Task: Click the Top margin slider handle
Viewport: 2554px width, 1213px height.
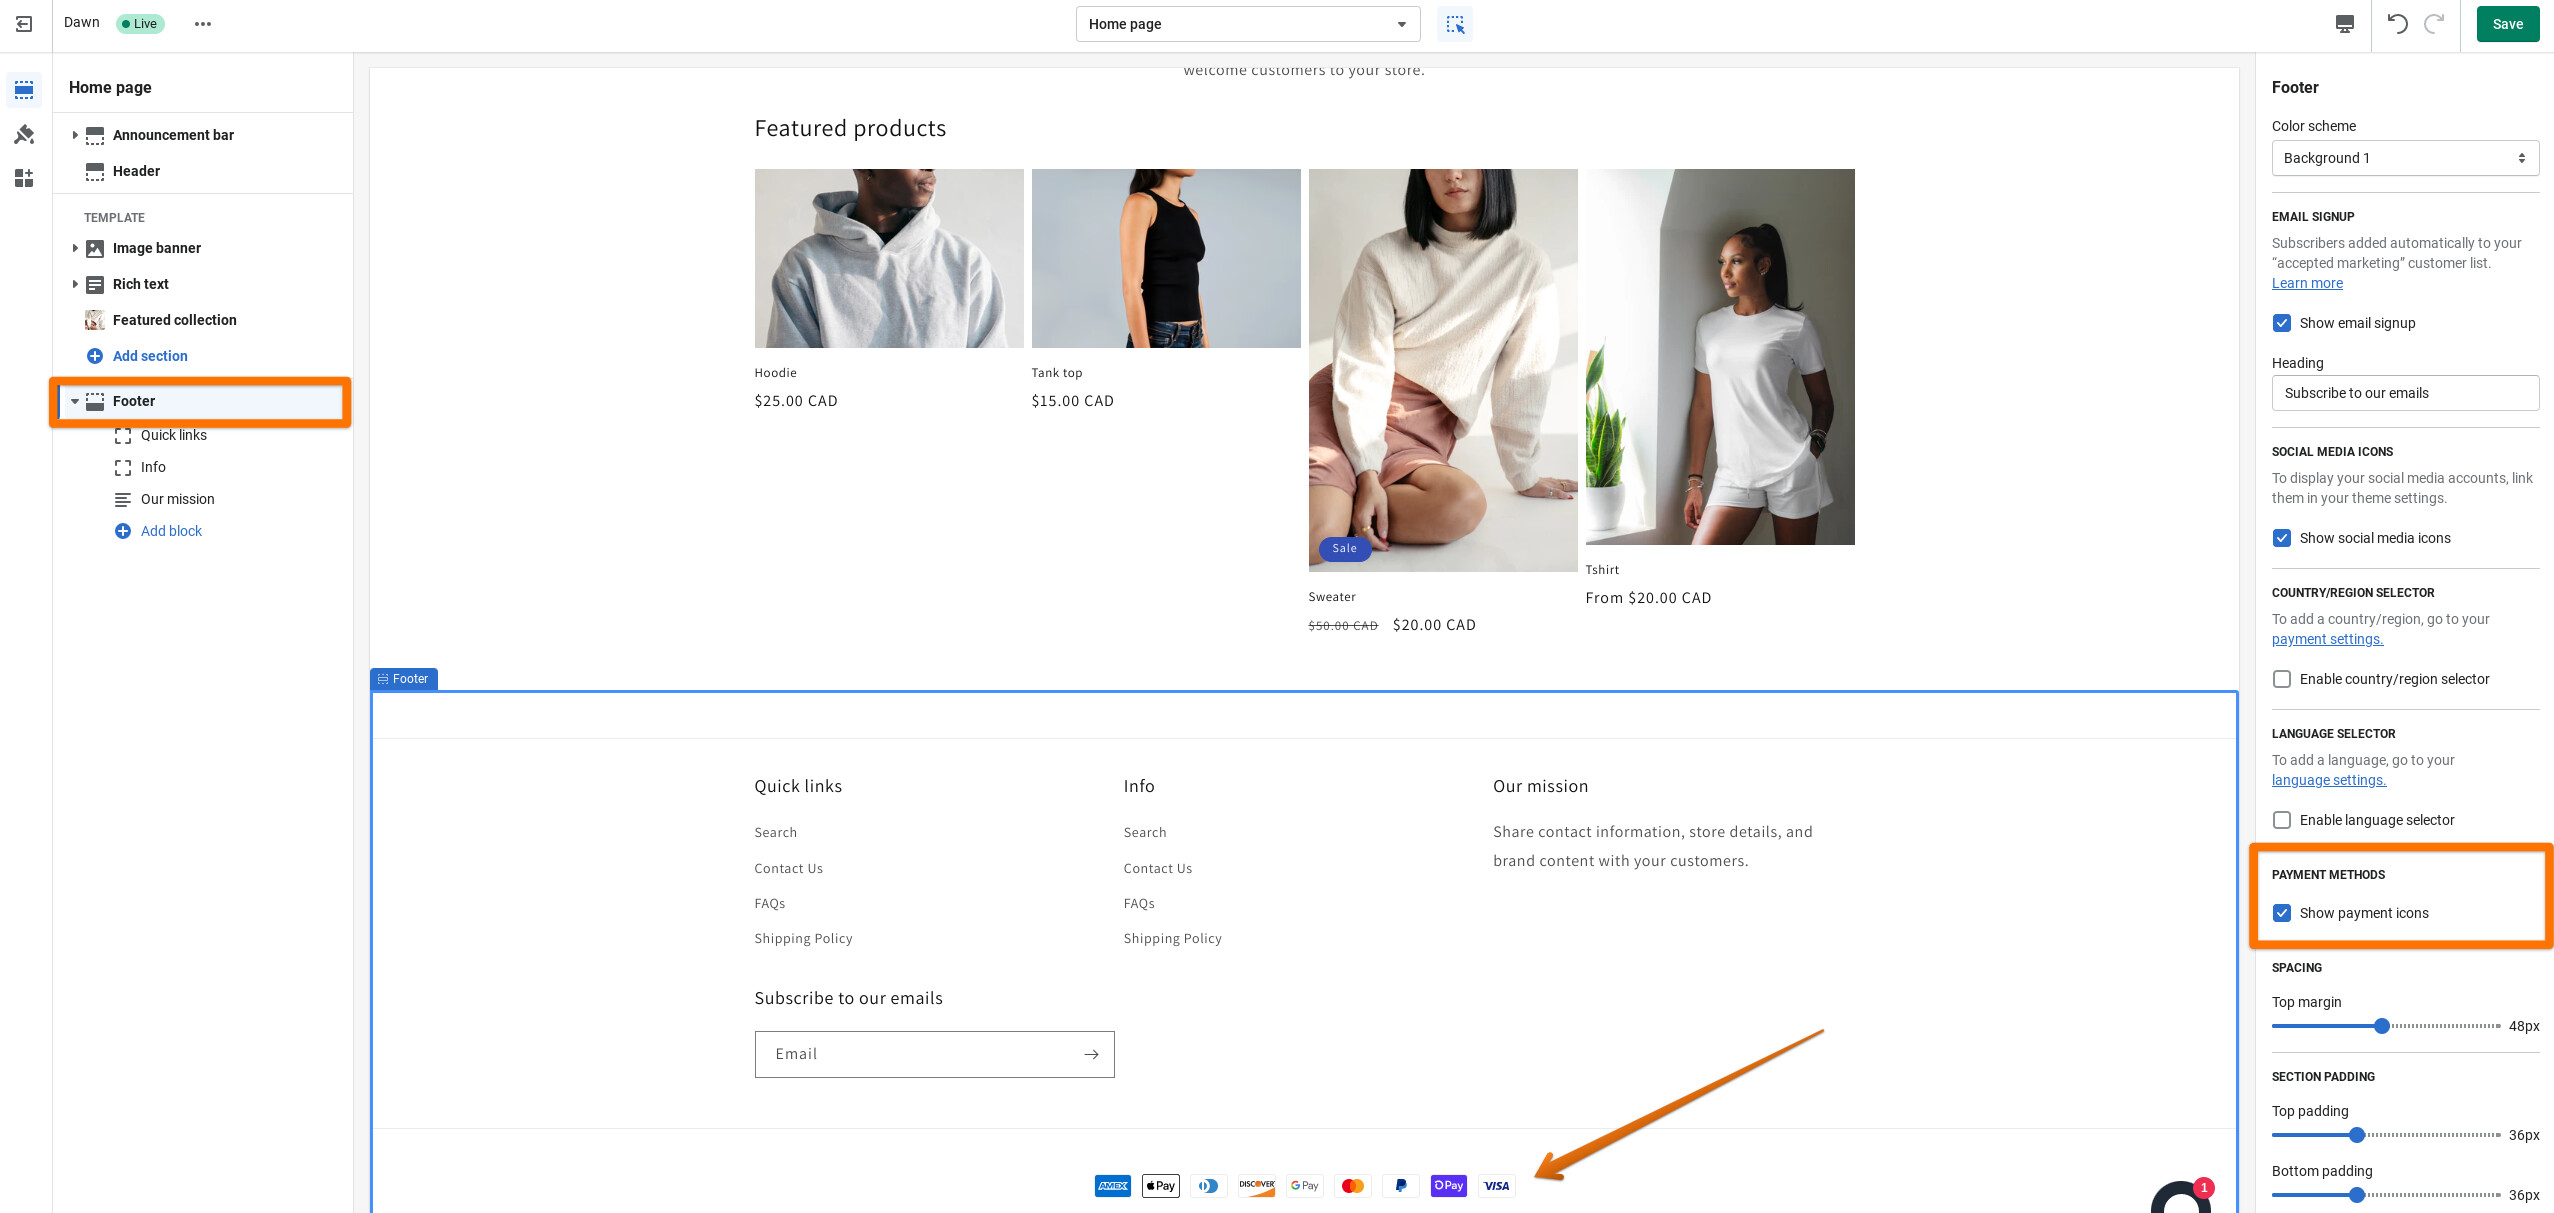Action: tap(2382, 1026)
